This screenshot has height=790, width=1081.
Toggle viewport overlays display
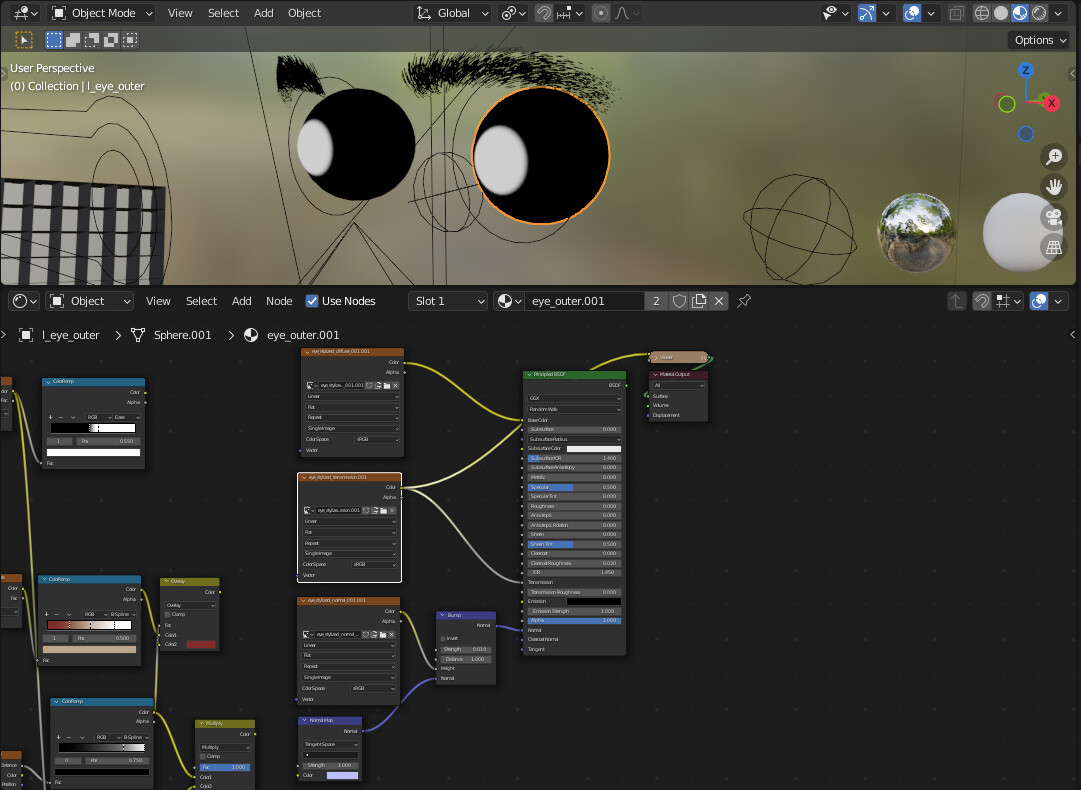[x=912, y=13]
